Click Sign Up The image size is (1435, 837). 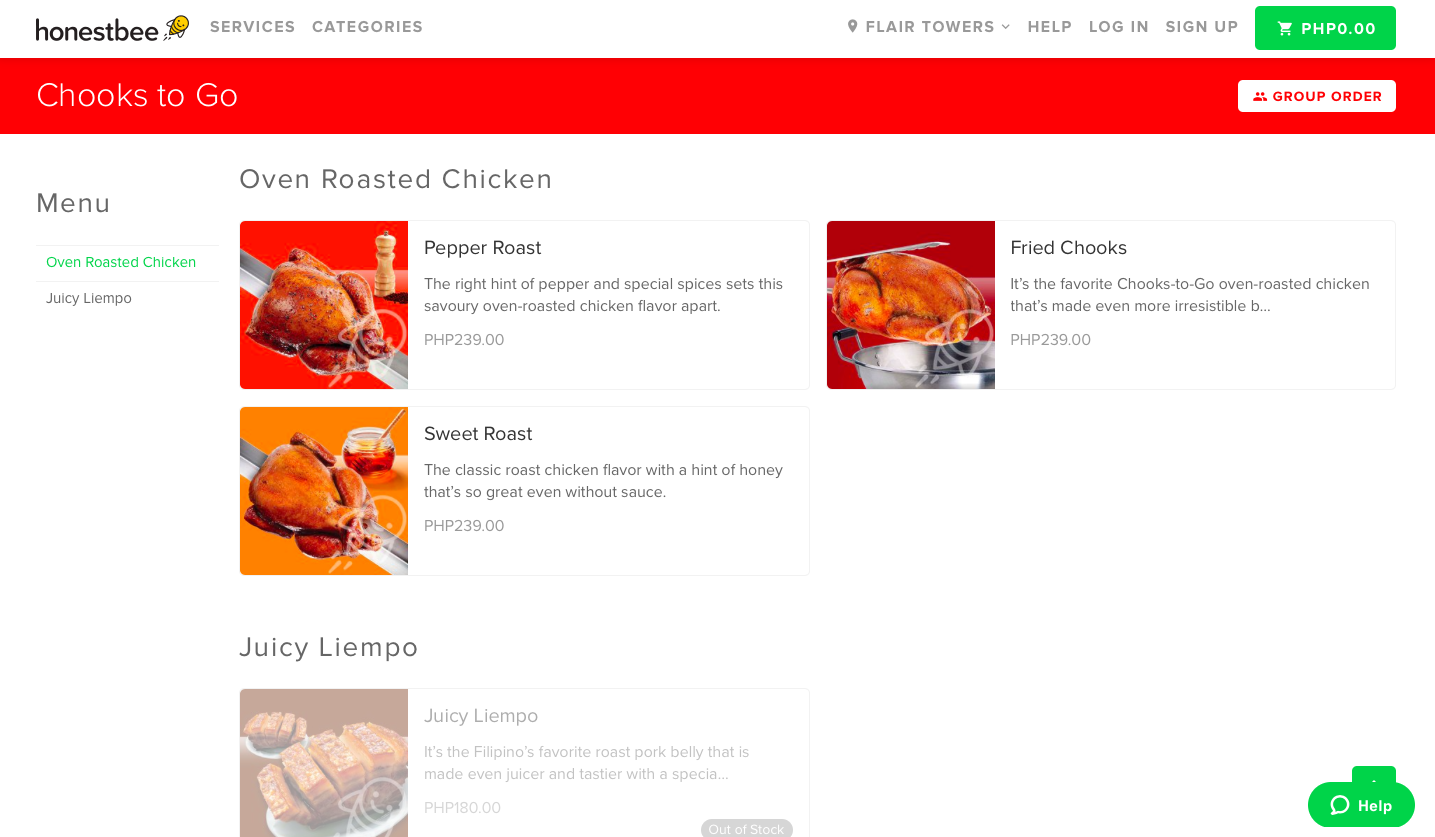[1202, 27]
